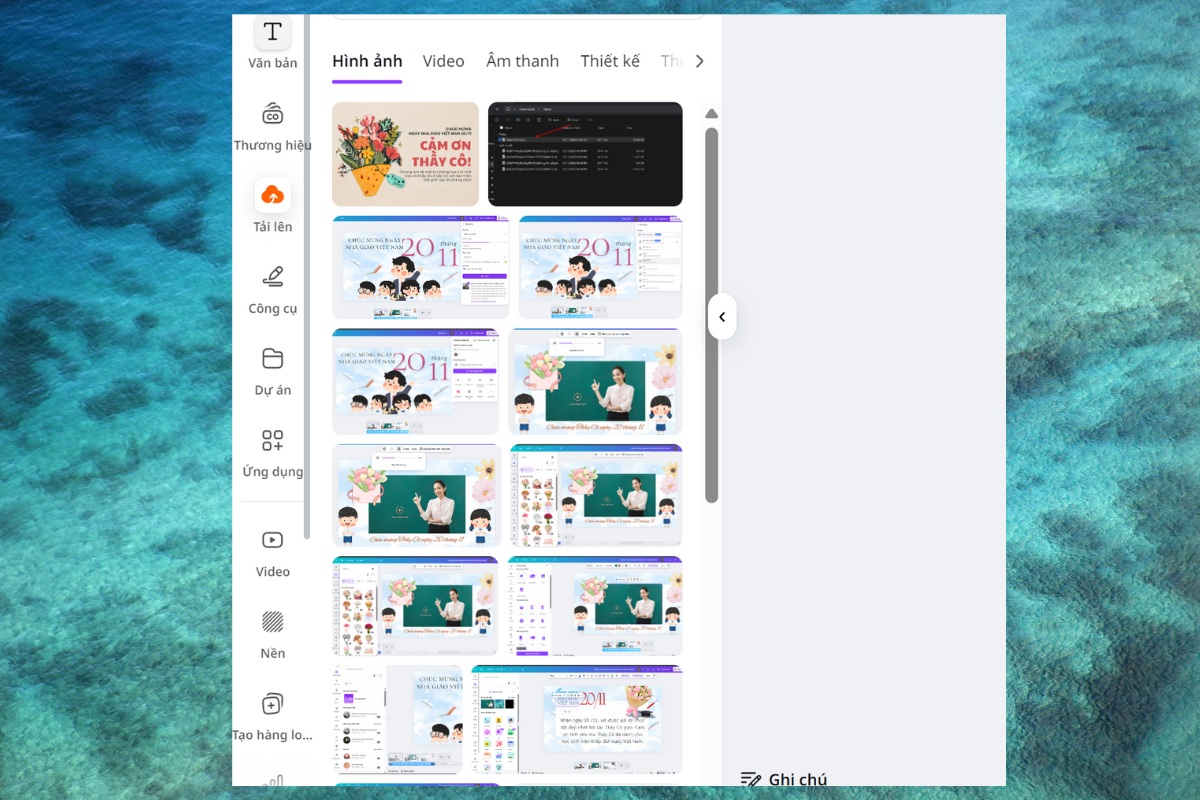Screen dimensions: 1200x800
Task: Collapse the side panel with the arrow
Action: click(722, 316)
